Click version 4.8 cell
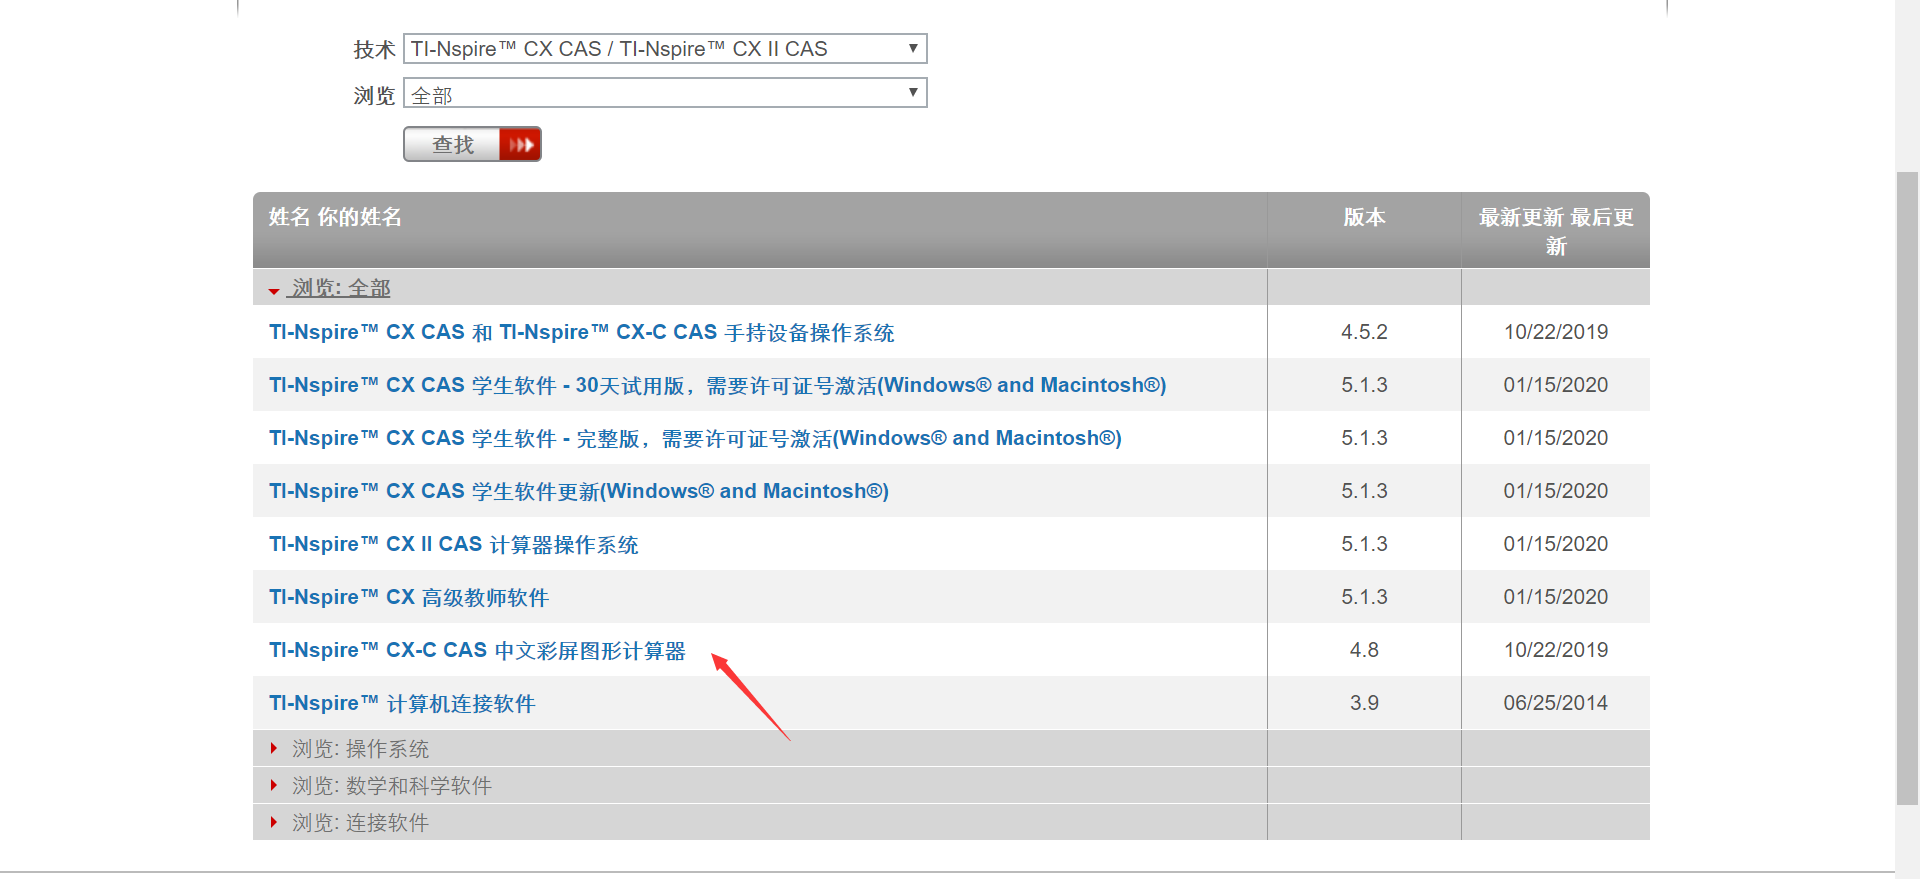Image resolution: width=1920 pixels, height=879 pixels. pyautogui.click(x=1364, y=650)
